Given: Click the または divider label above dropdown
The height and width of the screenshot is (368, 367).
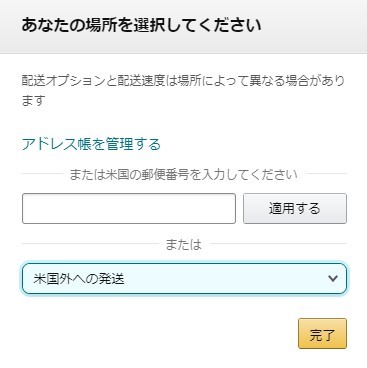Looking at the screenshot, I should [x=184, y=244].
